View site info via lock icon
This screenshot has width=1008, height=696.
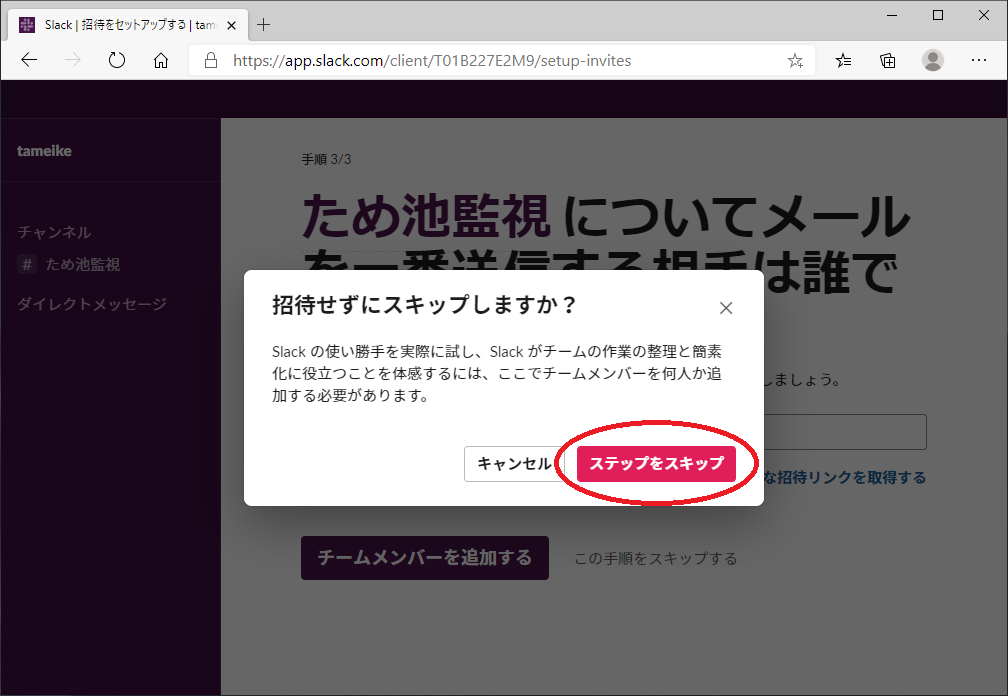(211, 61)
